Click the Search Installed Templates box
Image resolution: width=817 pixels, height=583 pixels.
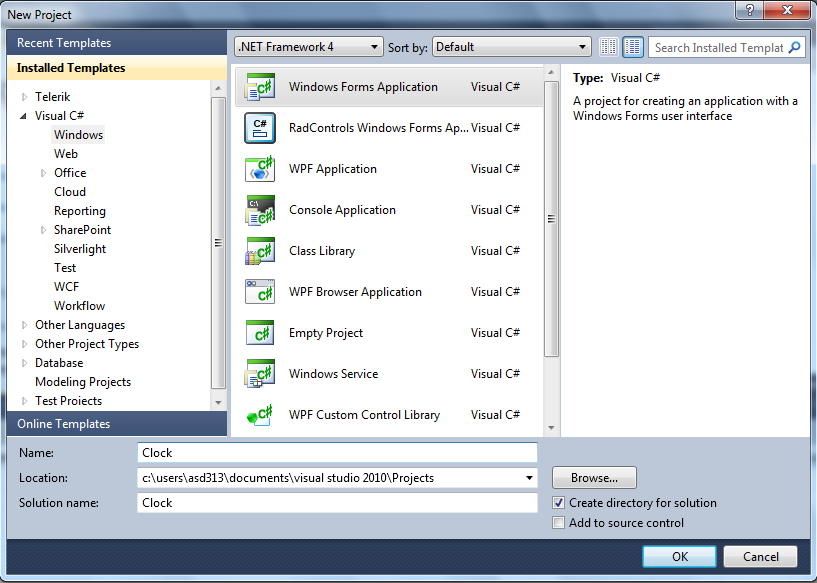726,47
